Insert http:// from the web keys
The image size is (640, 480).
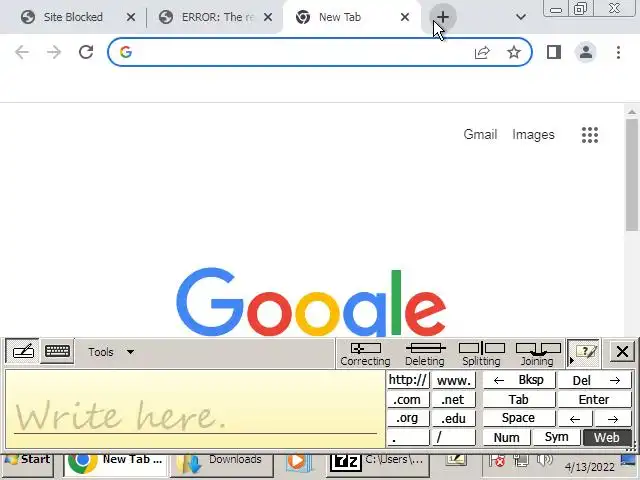coord(408,380)
